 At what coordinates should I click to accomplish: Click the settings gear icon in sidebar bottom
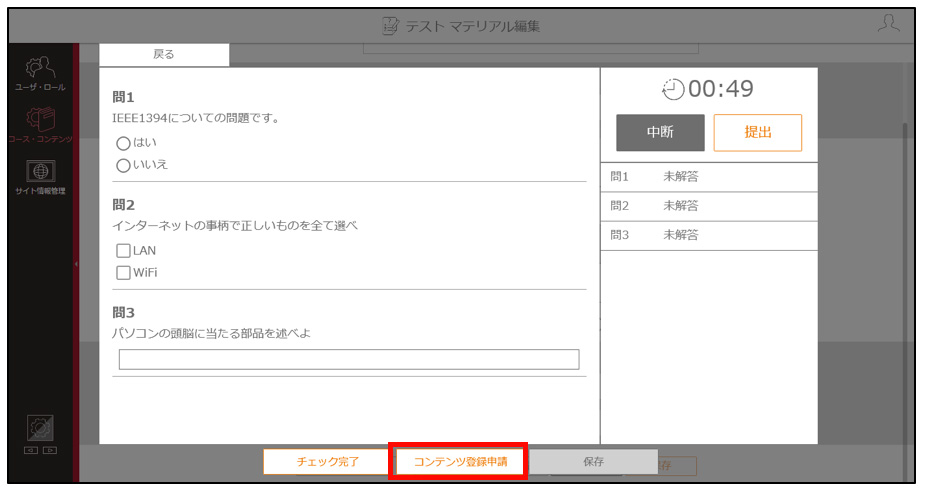coord(40,428)
